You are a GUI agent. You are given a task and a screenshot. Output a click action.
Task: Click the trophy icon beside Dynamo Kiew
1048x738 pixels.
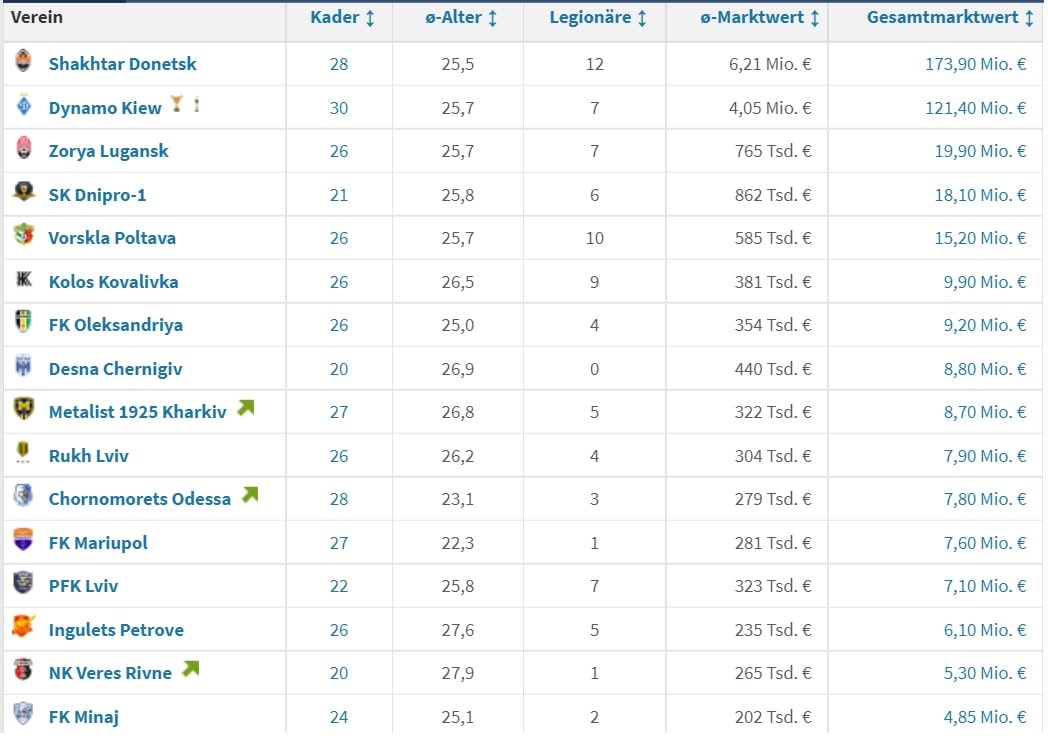tap(177, 104)
